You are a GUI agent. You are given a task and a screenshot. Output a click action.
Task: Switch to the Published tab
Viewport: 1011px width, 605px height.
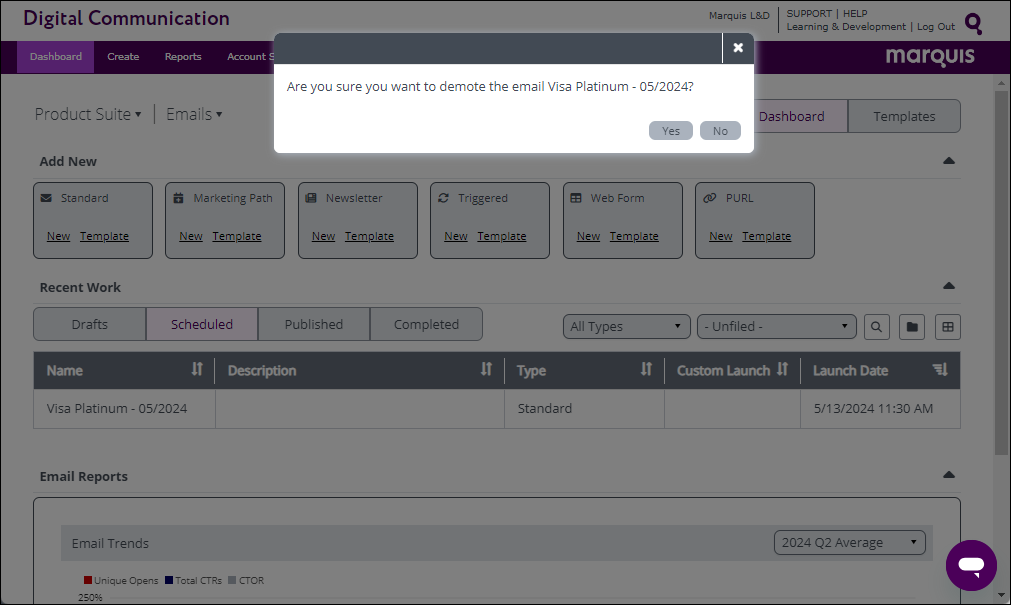click(314, 324)
